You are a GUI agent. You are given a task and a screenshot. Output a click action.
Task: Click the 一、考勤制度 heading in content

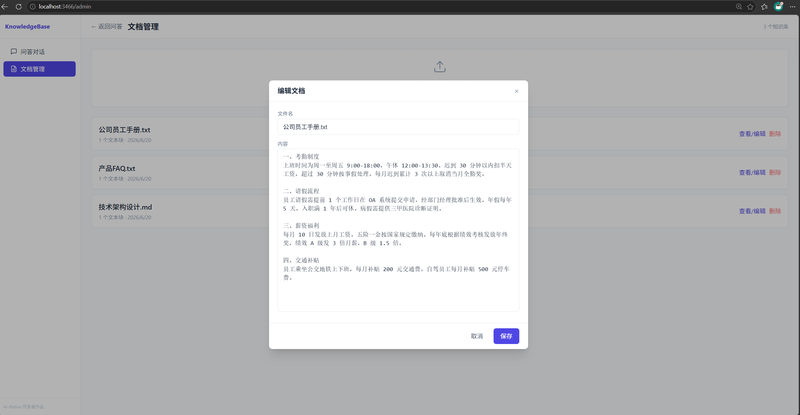(x=301, y=157)
